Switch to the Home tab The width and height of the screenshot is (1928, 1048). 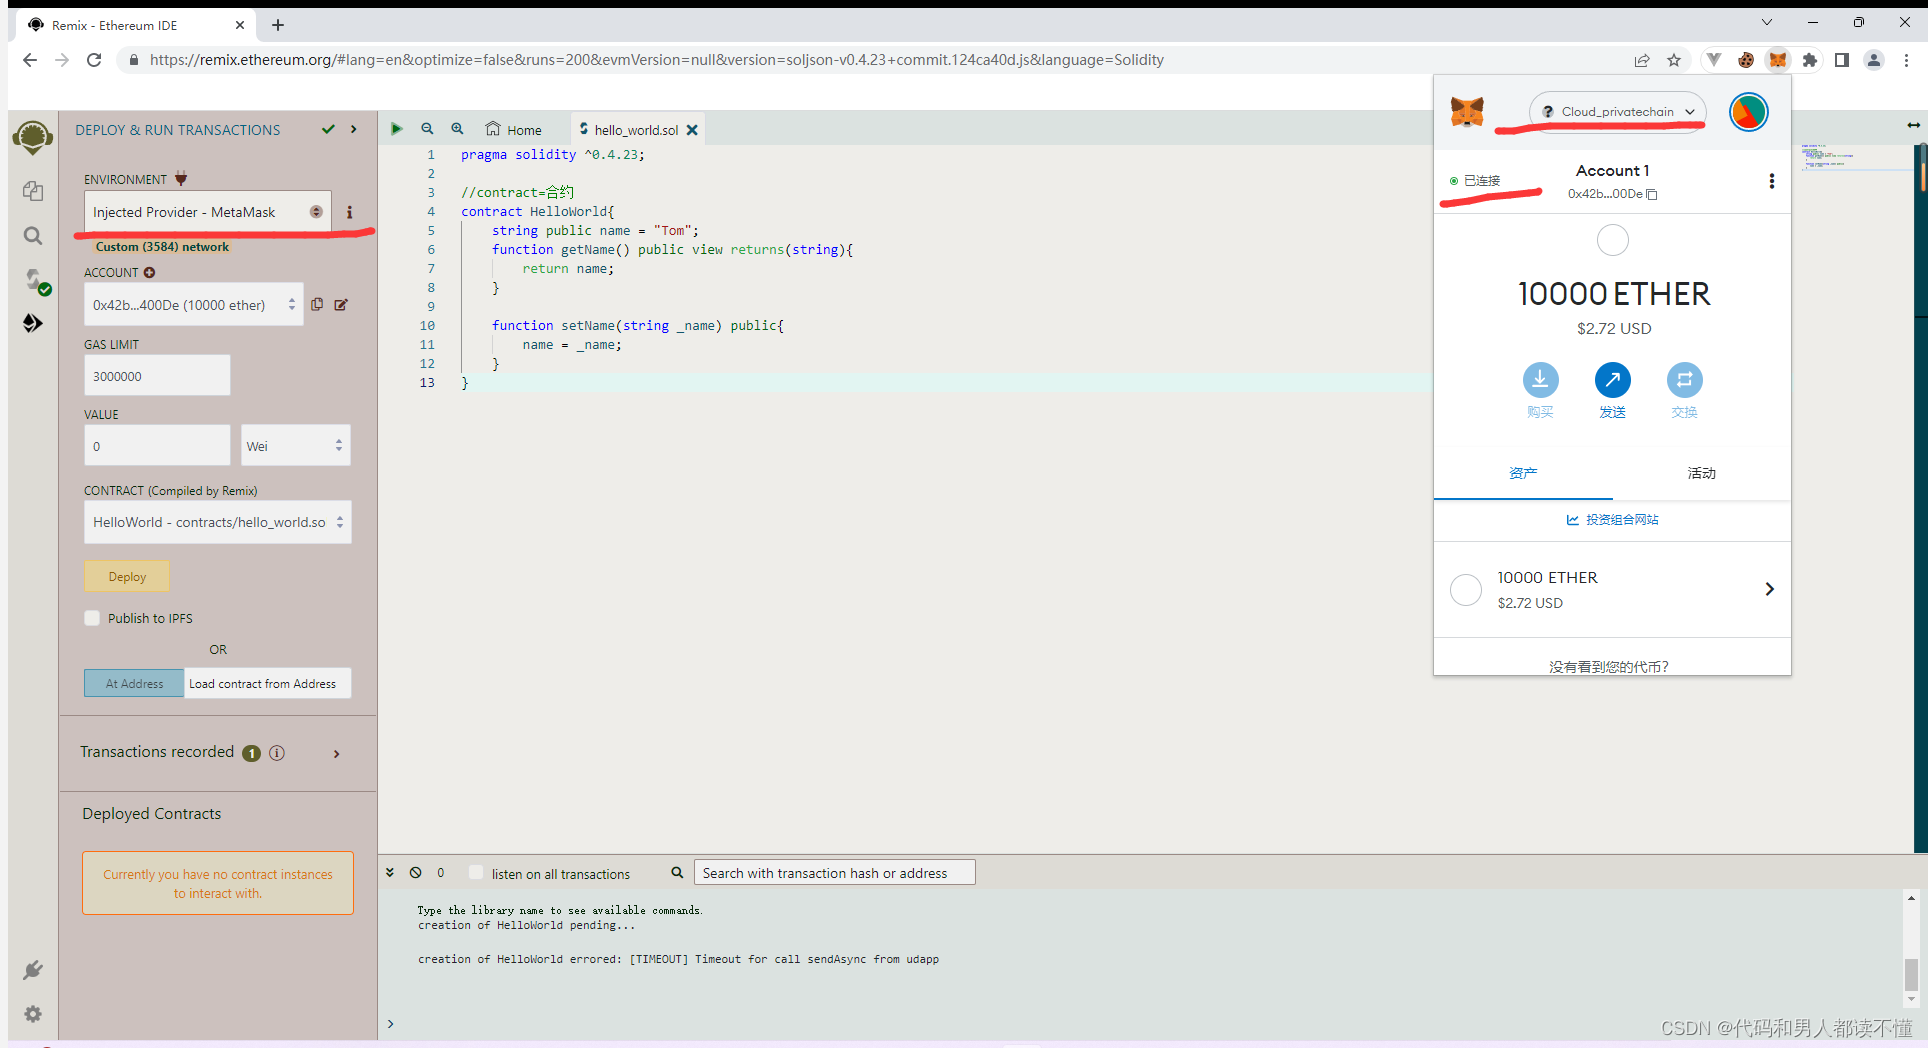tap(514, 129)
